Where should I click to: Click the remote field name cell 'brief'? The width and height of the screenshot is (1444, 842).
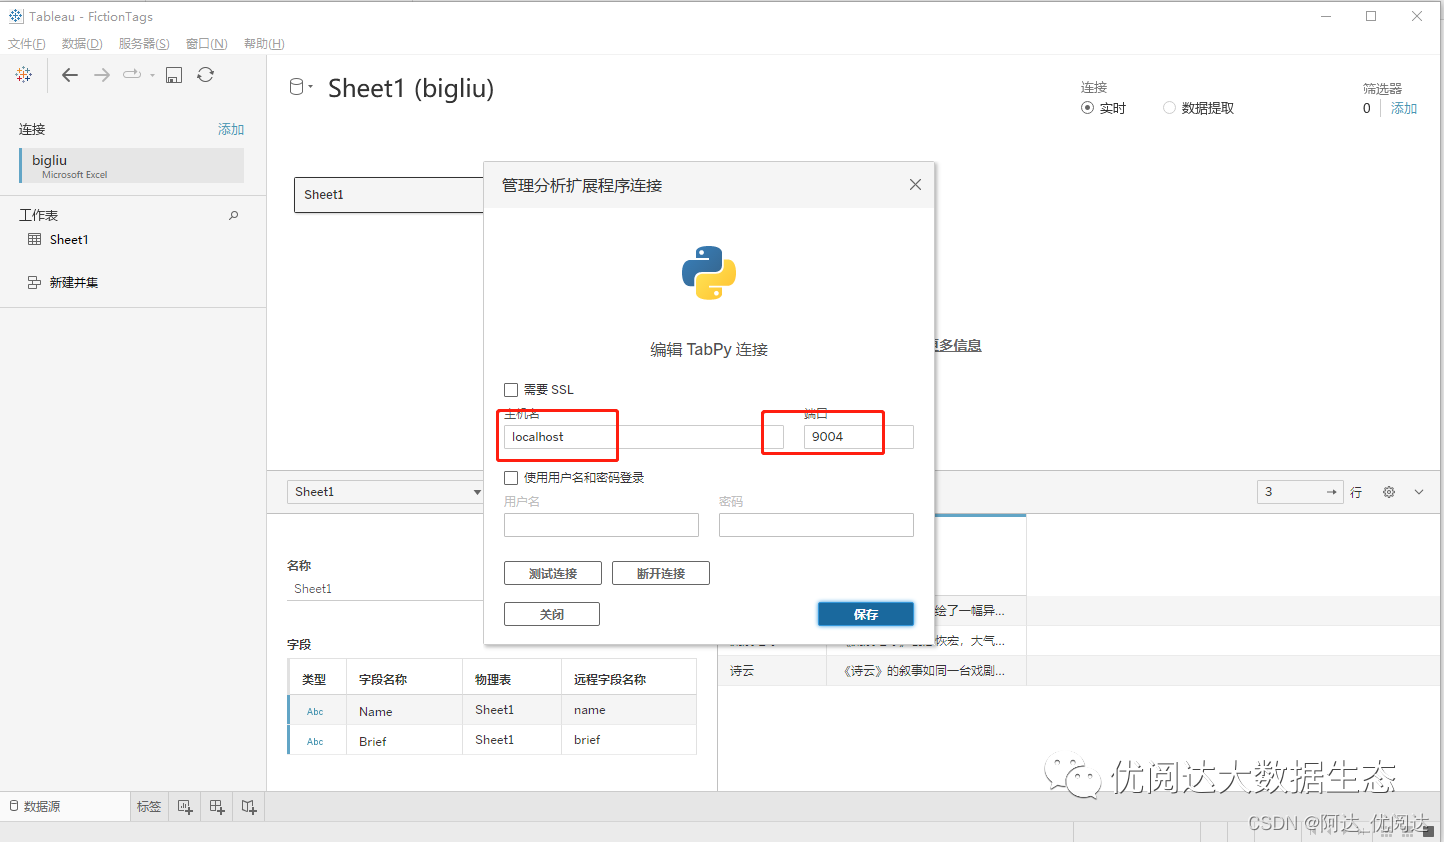(628, 740)
